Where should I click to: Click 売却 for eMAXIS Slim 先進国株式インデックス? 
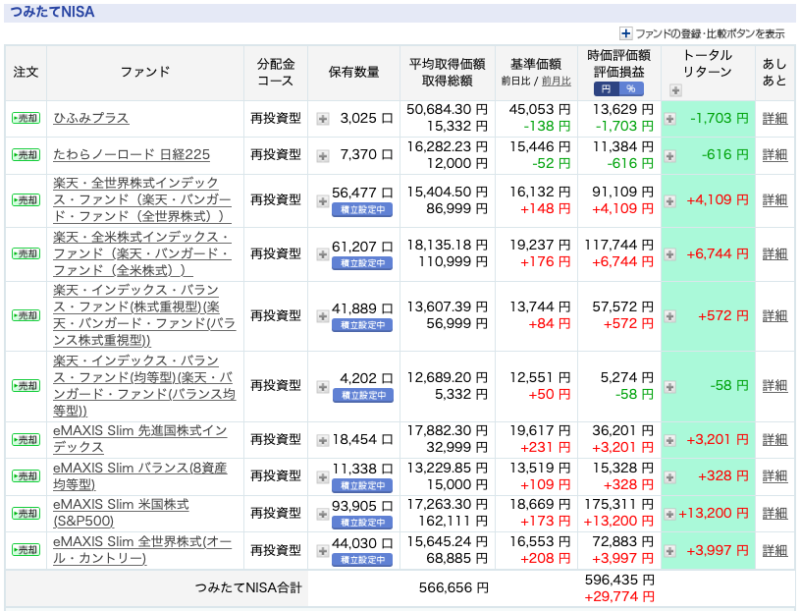click(x=26, y=439)
